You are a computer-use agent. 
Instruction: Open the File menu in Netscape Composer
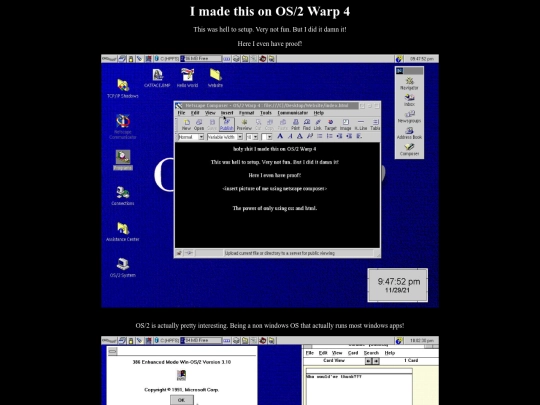pos(181,113)
